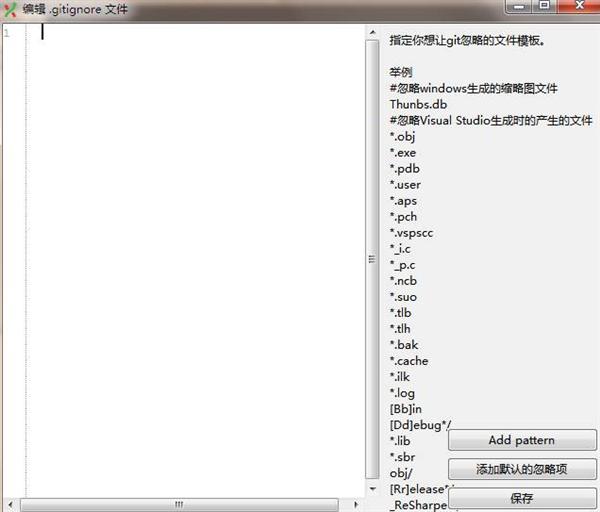Click the *.ilk example line
This screenshot has height=512, width=600.
(x=399, y=377)
